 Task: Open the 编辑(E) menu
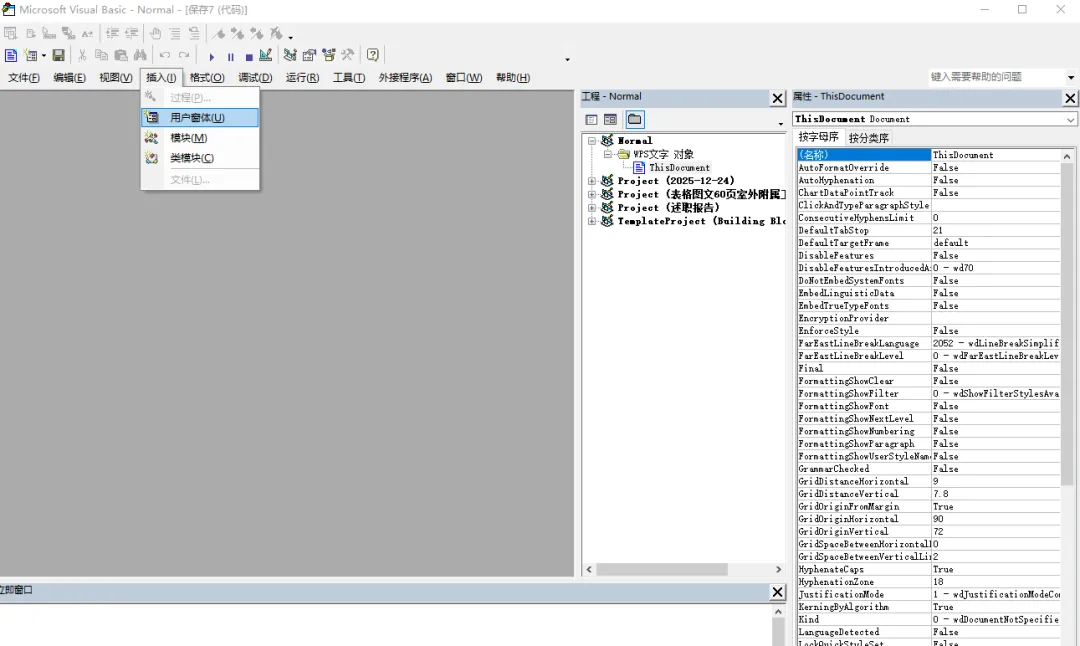[70, 78]
